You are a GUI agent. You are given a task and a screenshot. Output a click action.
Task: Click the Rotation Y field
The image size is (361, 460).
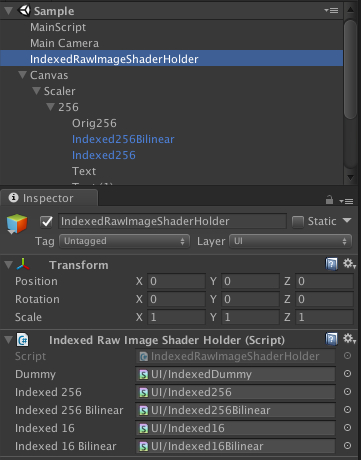pos(251,299)
